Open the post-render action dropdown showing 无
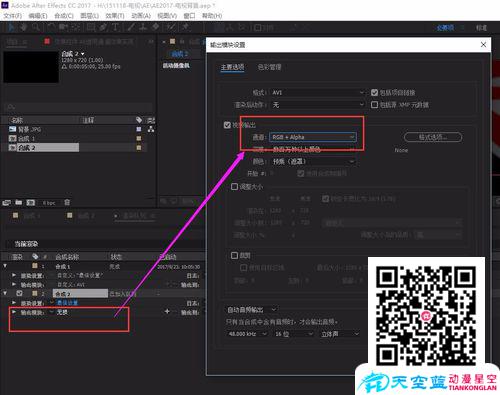 pos(317,105)
